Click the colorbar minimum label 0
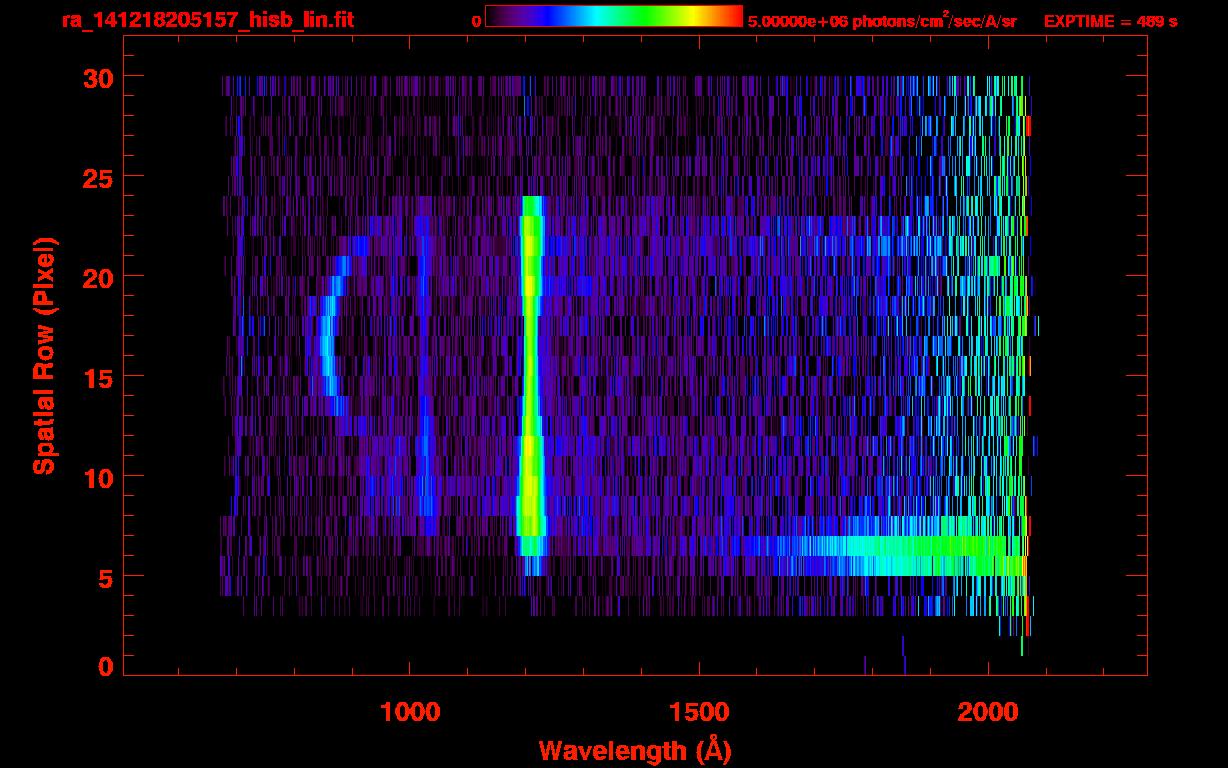The height and width of the screenshot is (768, 1228). 476,21
